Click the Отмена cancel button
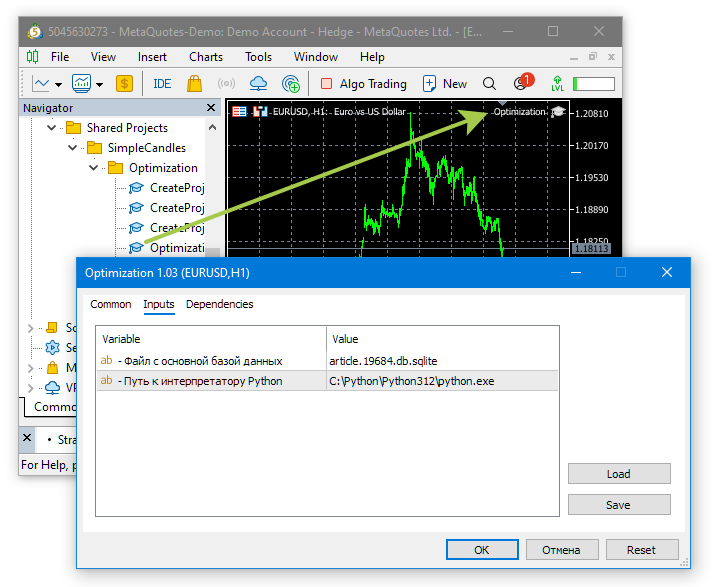Viewport: 715px width, 587px height. 562,550
